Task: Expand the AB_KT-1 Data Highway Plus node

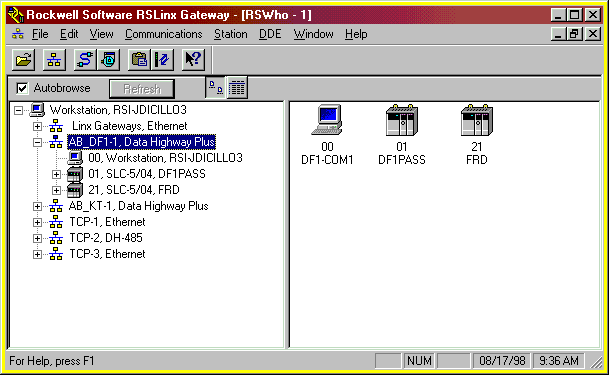Action: click(37, 206)
